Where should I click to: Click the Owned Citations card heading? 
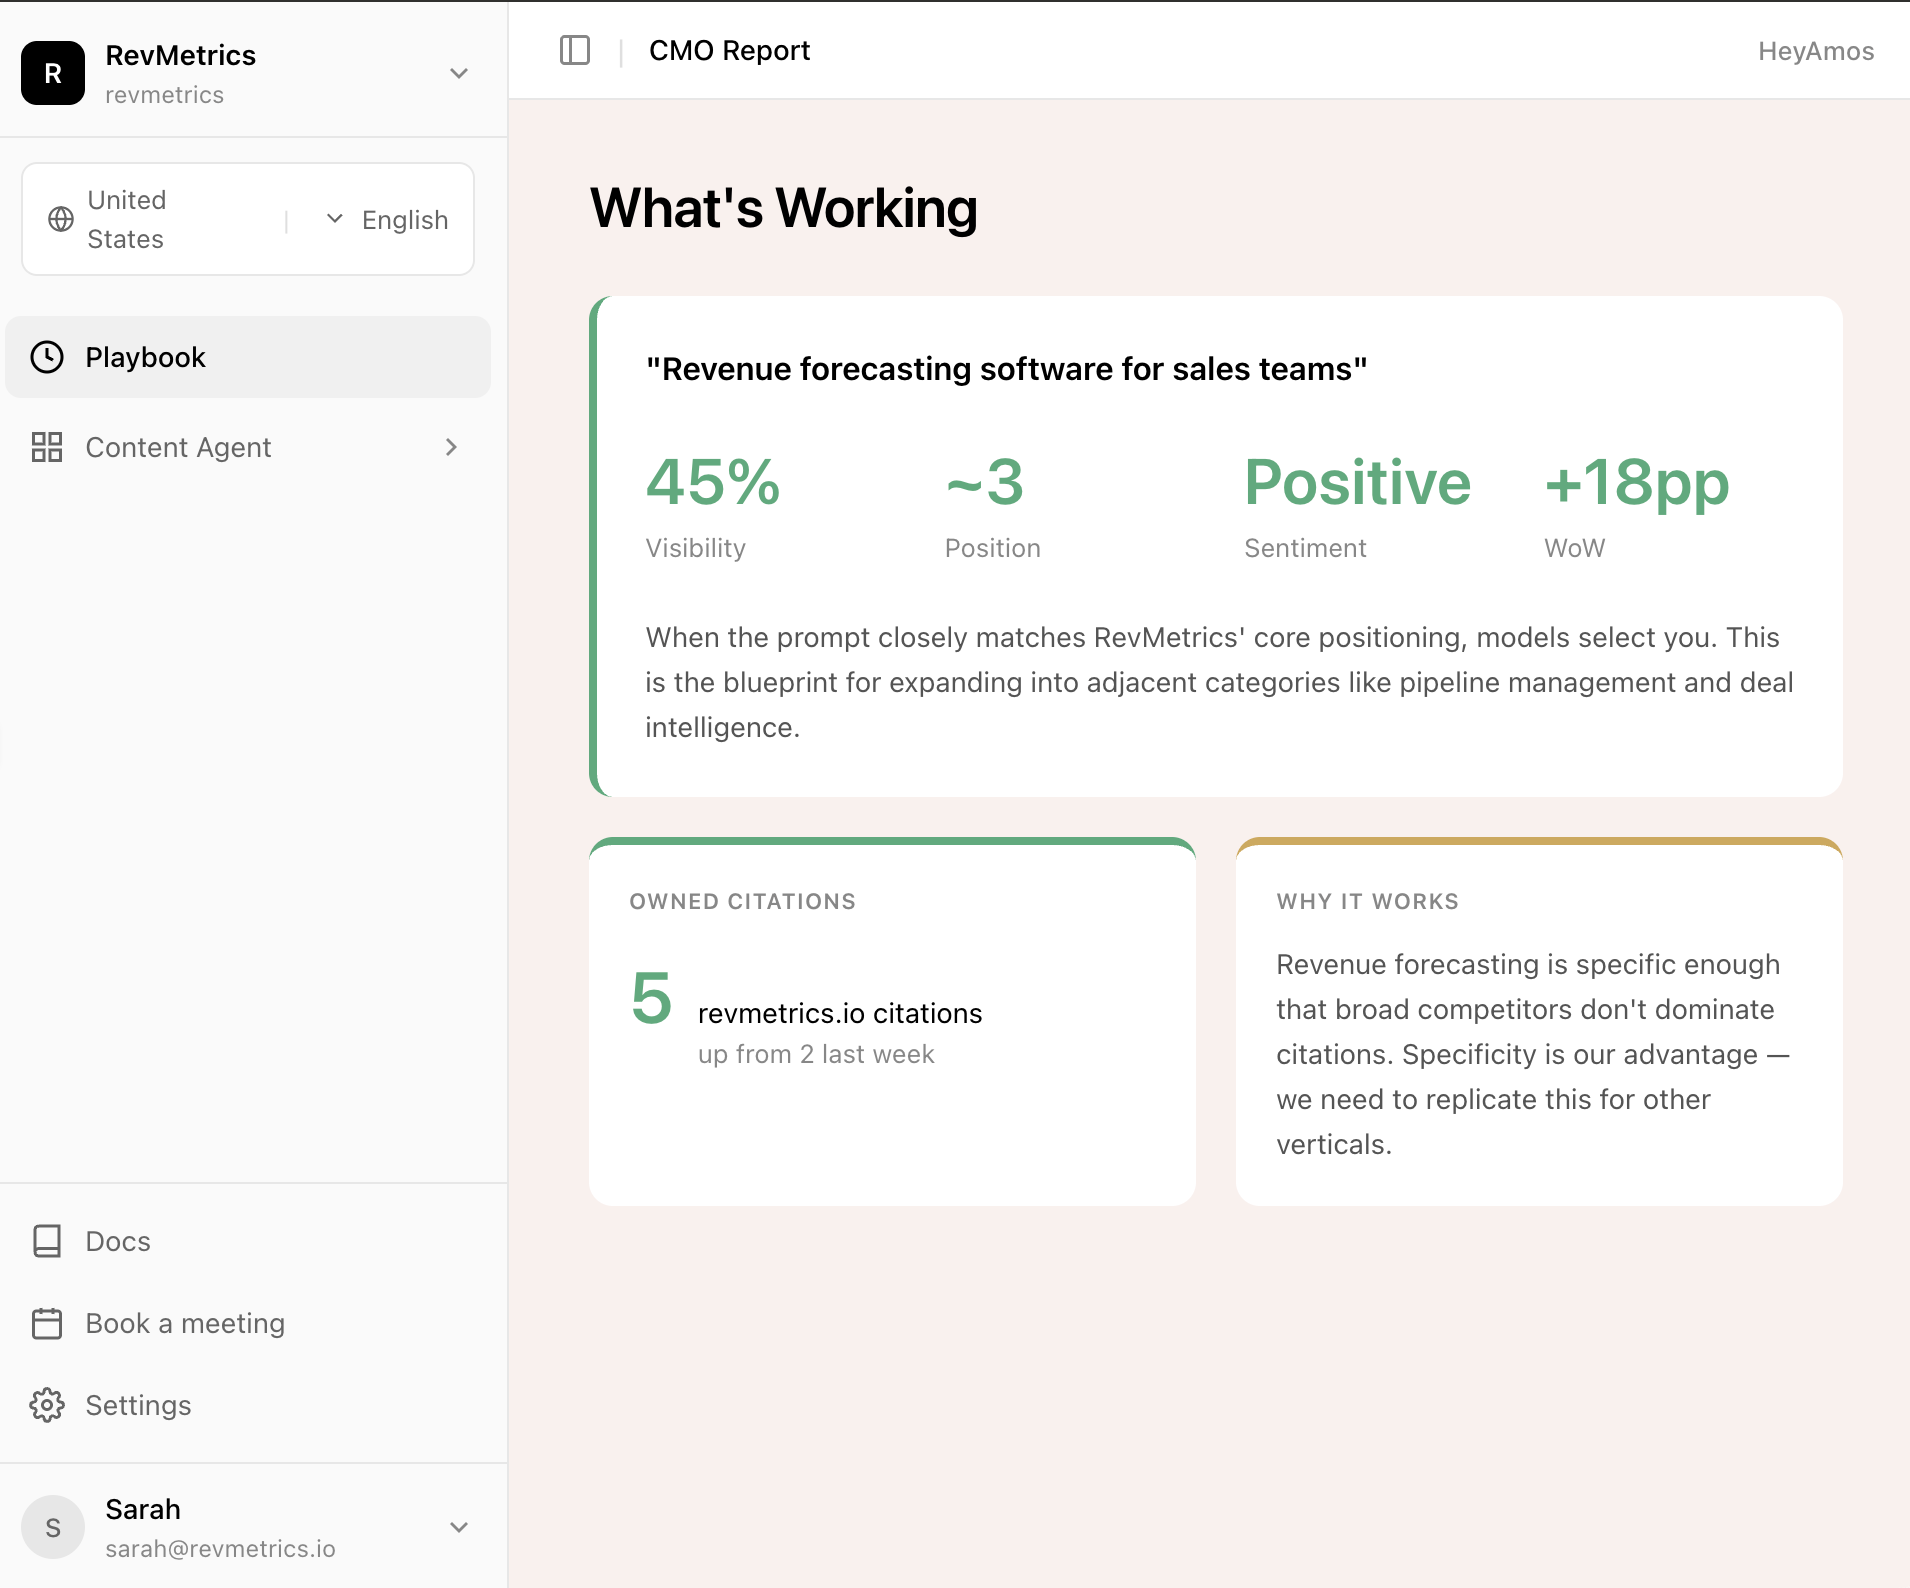(742, 901)
